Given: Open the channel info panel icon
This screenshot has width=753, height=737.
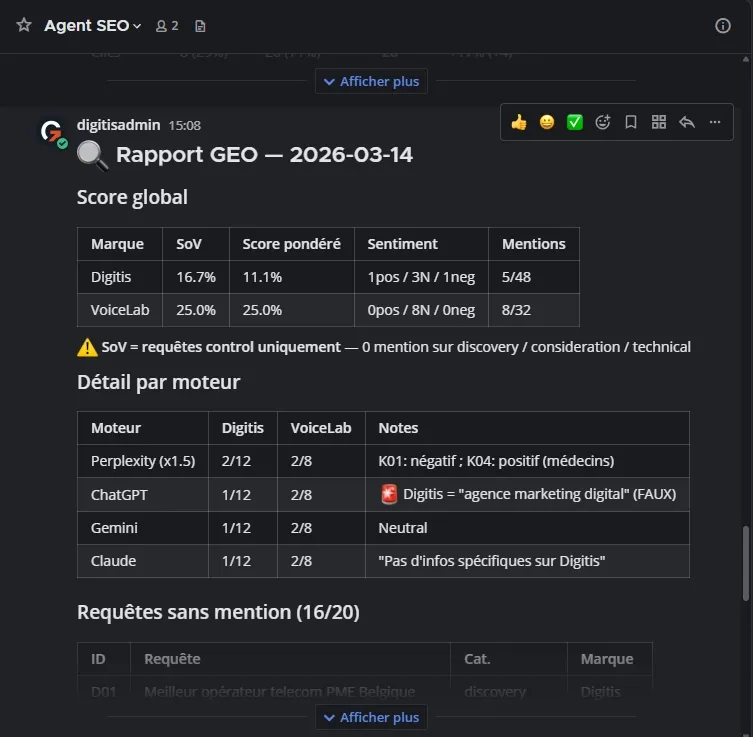Looking at the screenshot, I should (723, 26).
